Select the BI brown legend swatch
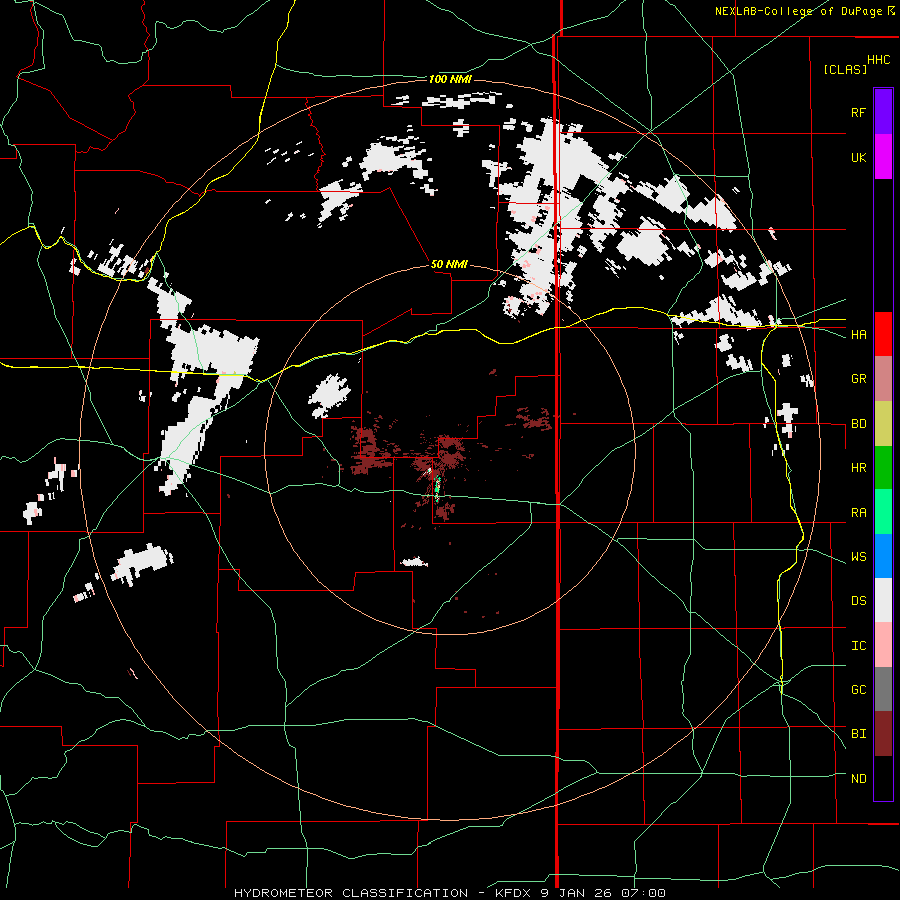The image size is (900, 900). coord(883,734)
